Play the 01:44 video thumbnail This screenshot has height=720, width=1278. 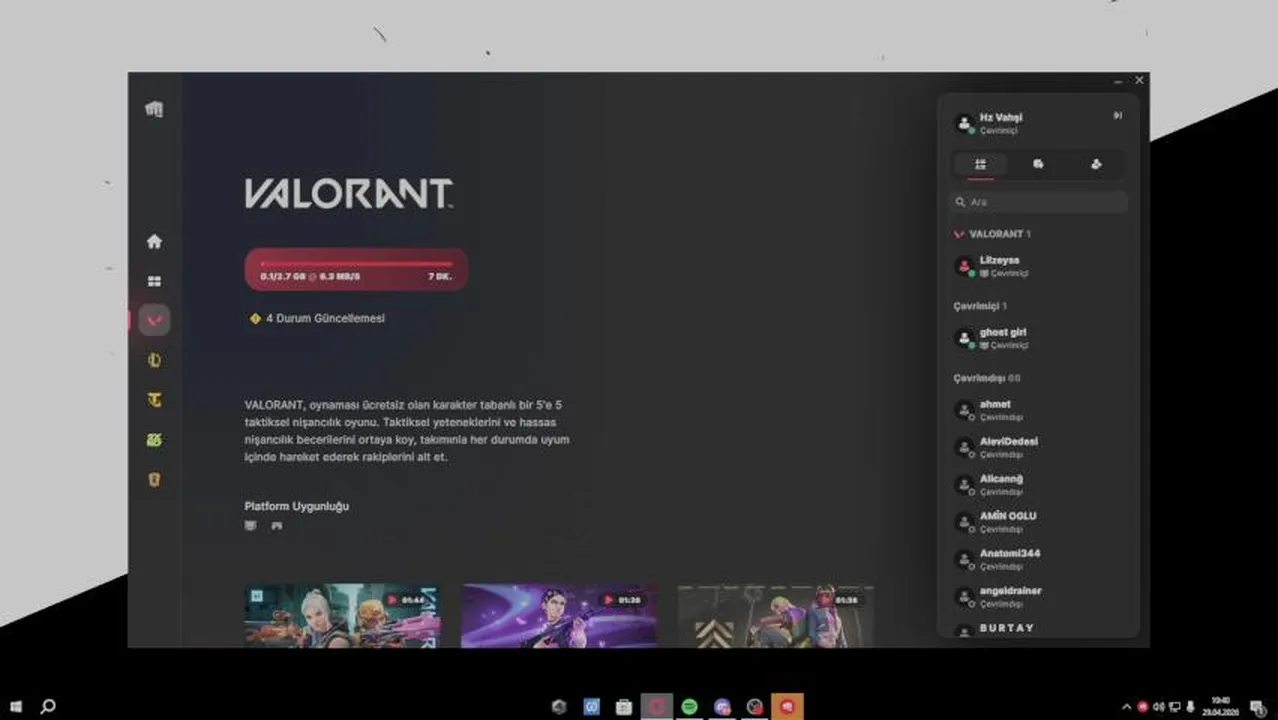[x=342, y=616]
